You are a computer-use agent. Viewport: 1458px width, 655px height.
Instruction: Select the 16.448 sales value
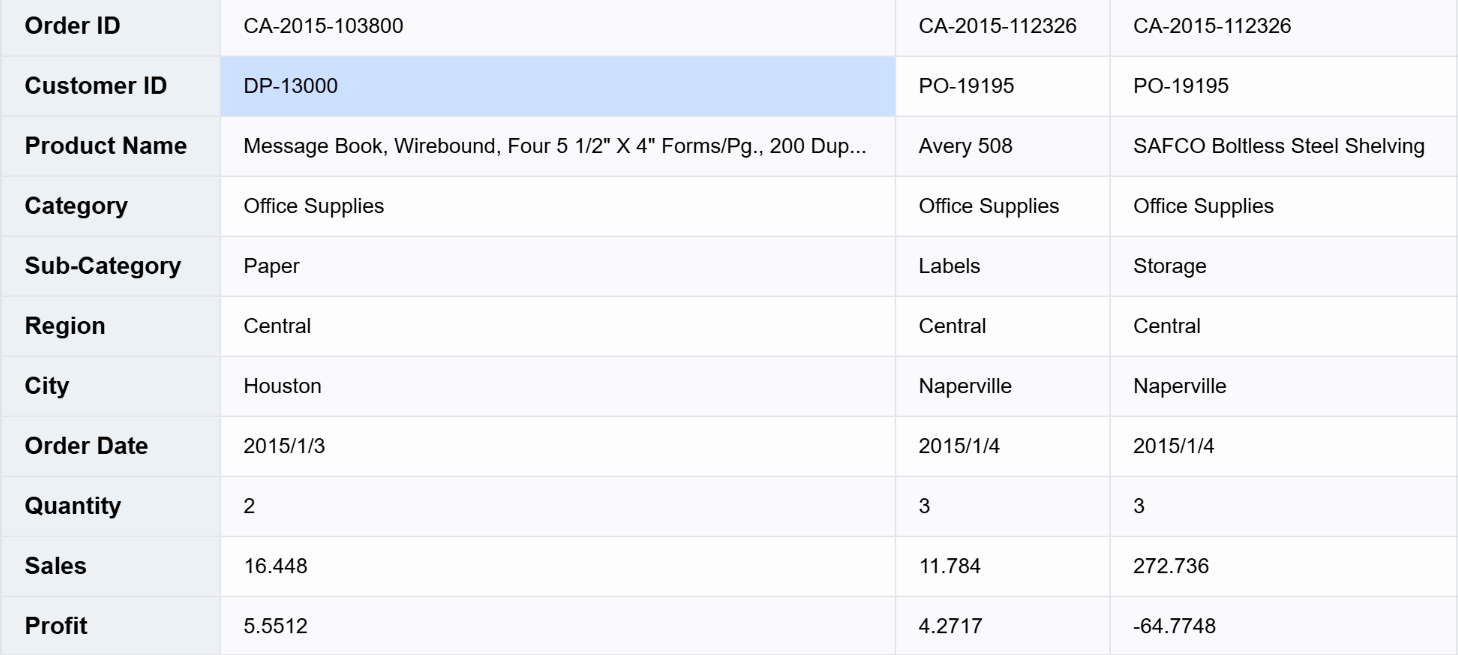click(557, 566)
